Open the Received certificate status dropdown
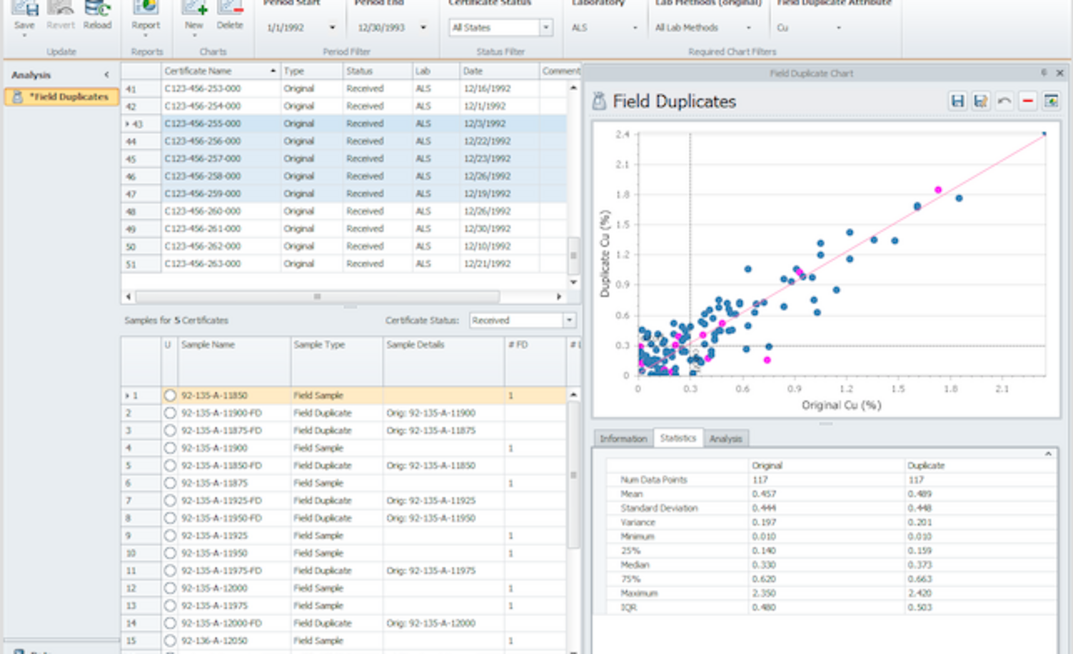1073x654 pixels. 569,321
